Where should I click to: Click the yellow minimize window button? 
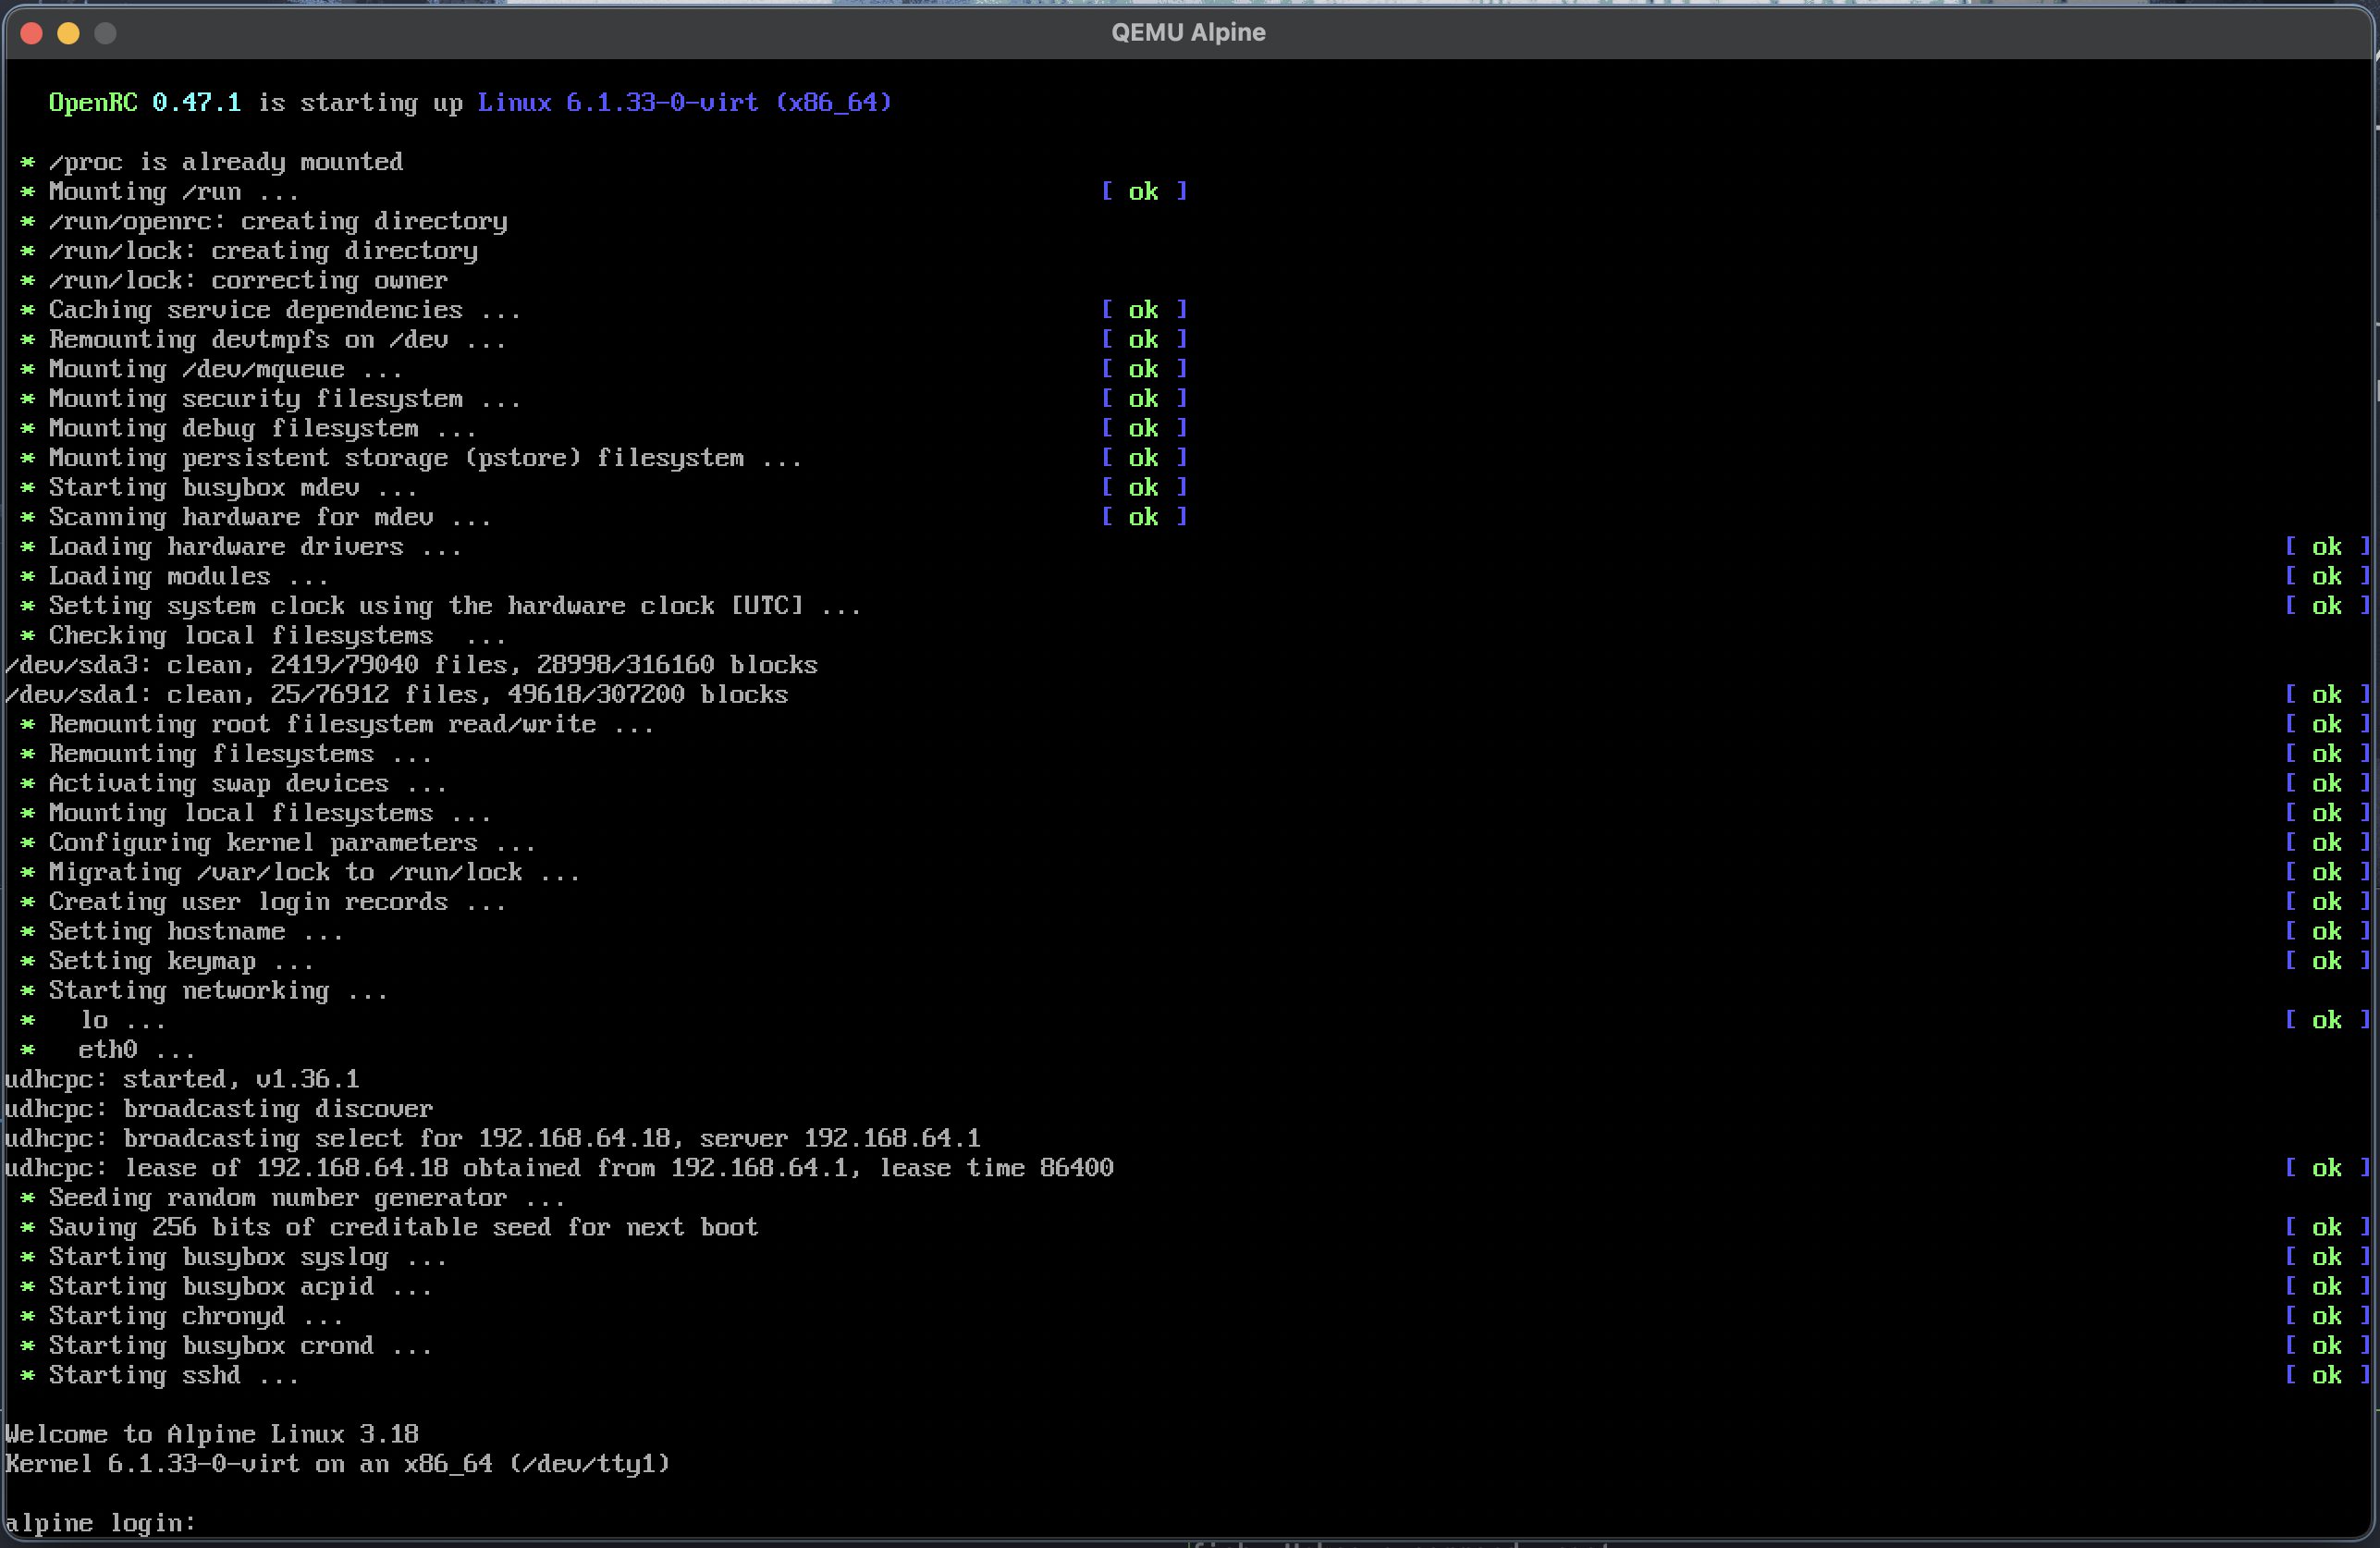coord(68,33)
